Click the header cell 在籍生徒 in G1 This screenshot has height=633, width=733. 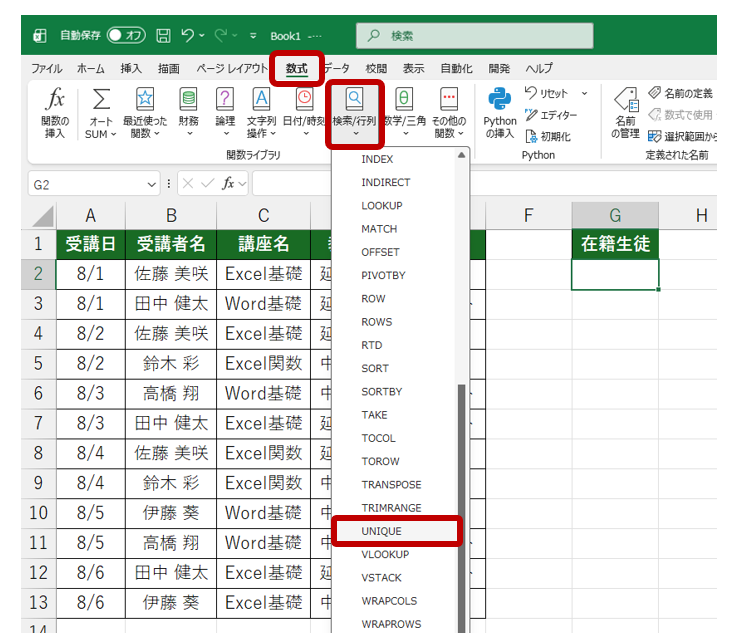(x=615, y=244)
